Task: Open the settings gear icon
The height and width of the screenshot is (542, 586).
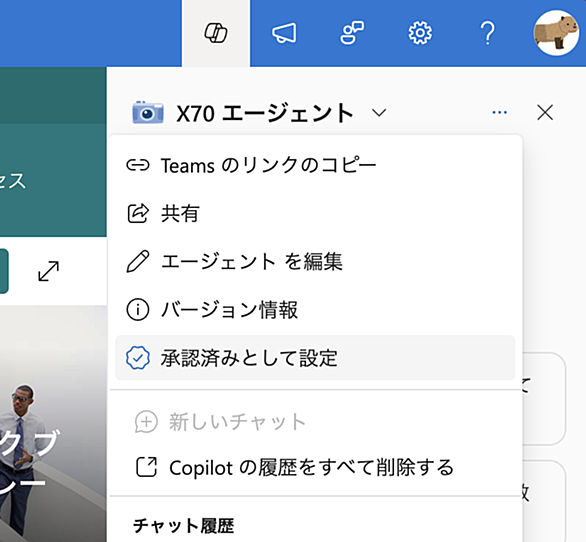Action: coord(420,33)
